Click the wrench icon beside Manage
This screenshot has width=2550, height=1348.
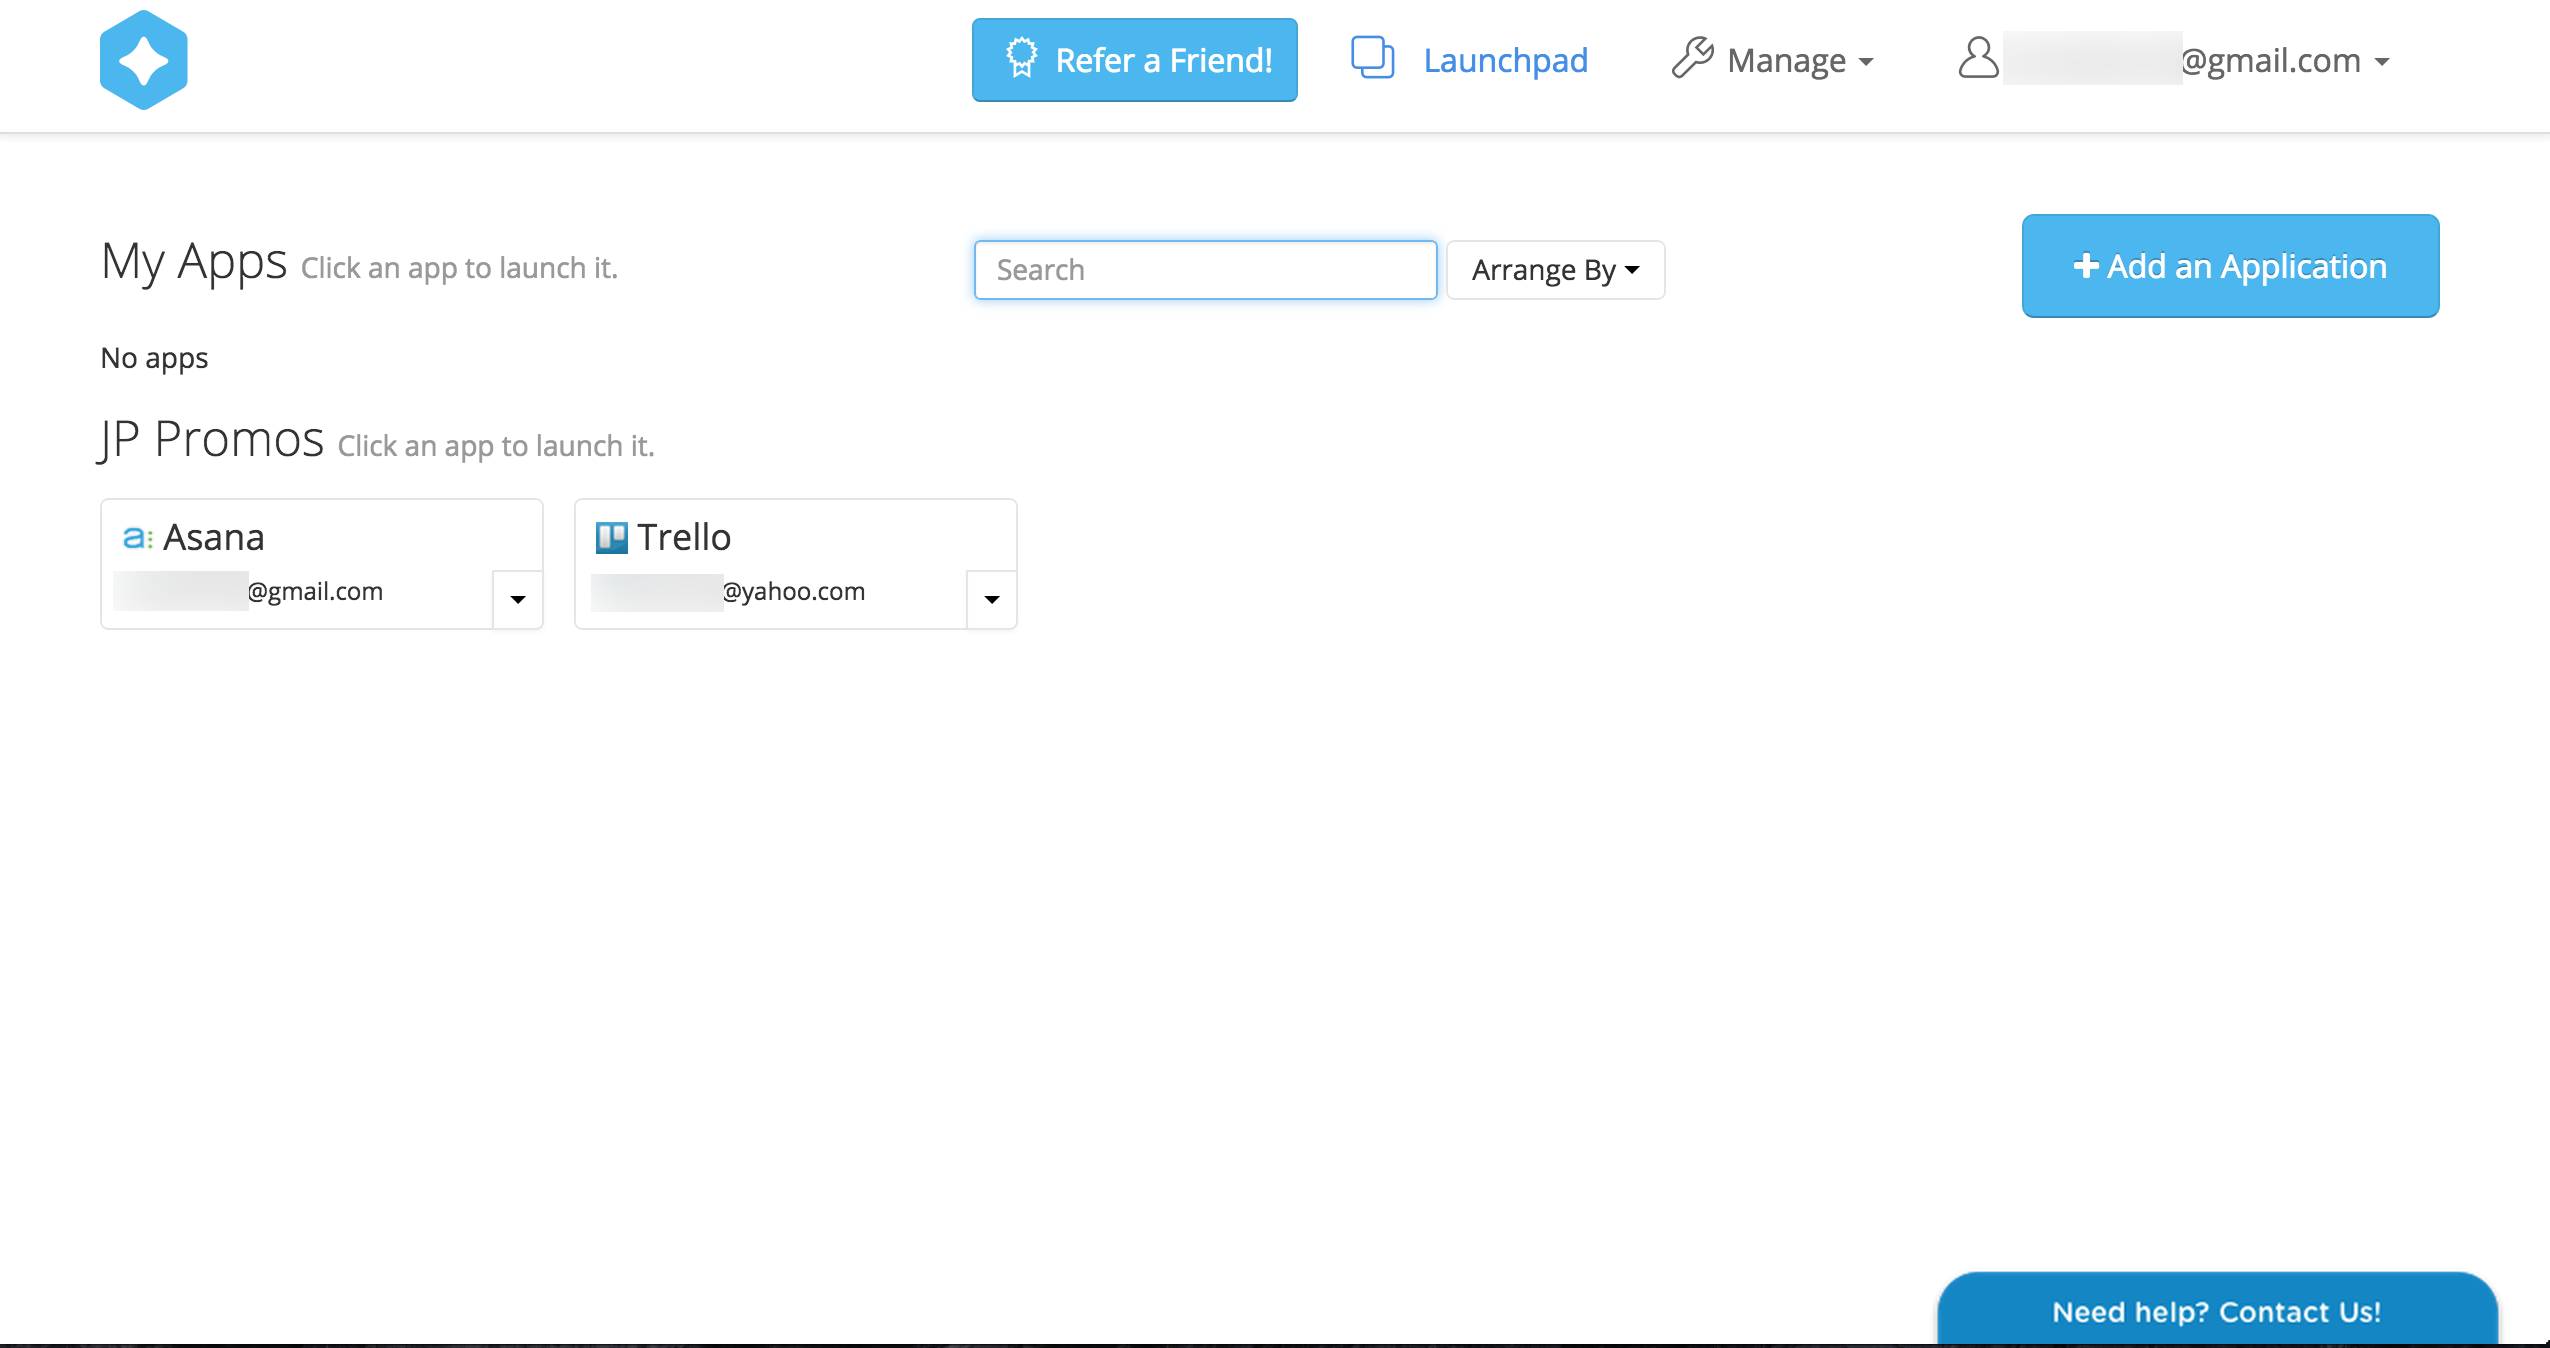tap(1692, 57)
